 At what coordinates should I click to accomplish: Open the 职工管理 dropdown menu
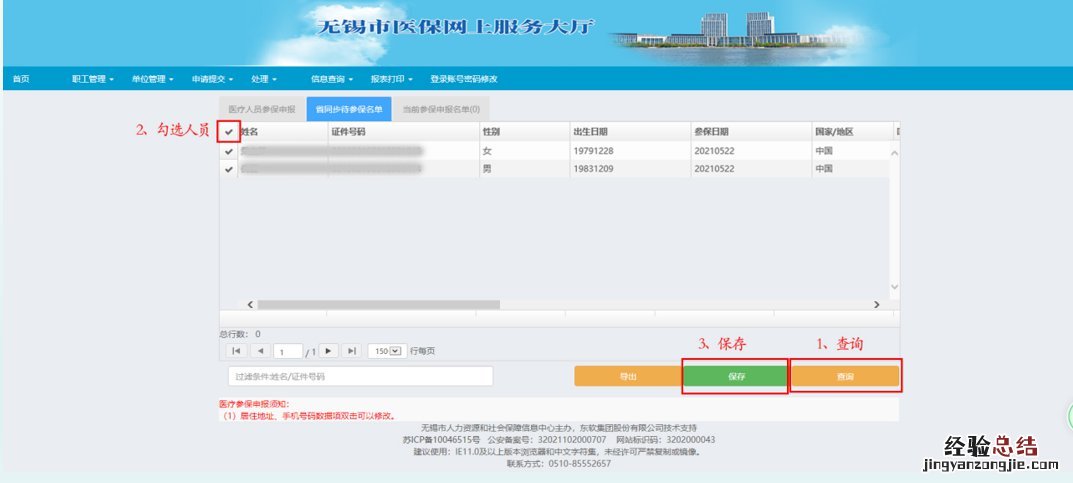(92, 79)
